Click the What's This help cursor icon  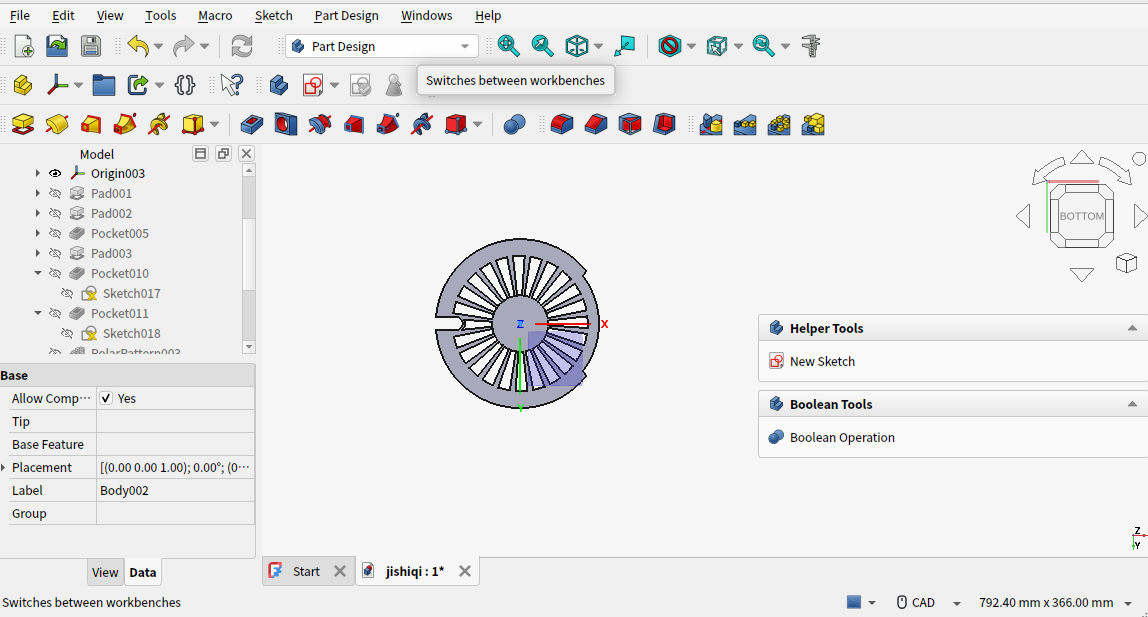pyautogui.click(x=231, y=85)
